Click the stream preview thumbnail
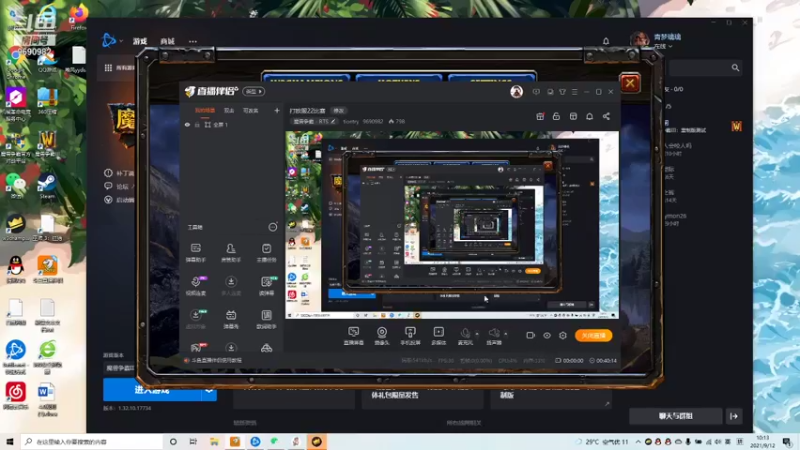This screenshot has height=450, width=800. (x=452, y=225)
